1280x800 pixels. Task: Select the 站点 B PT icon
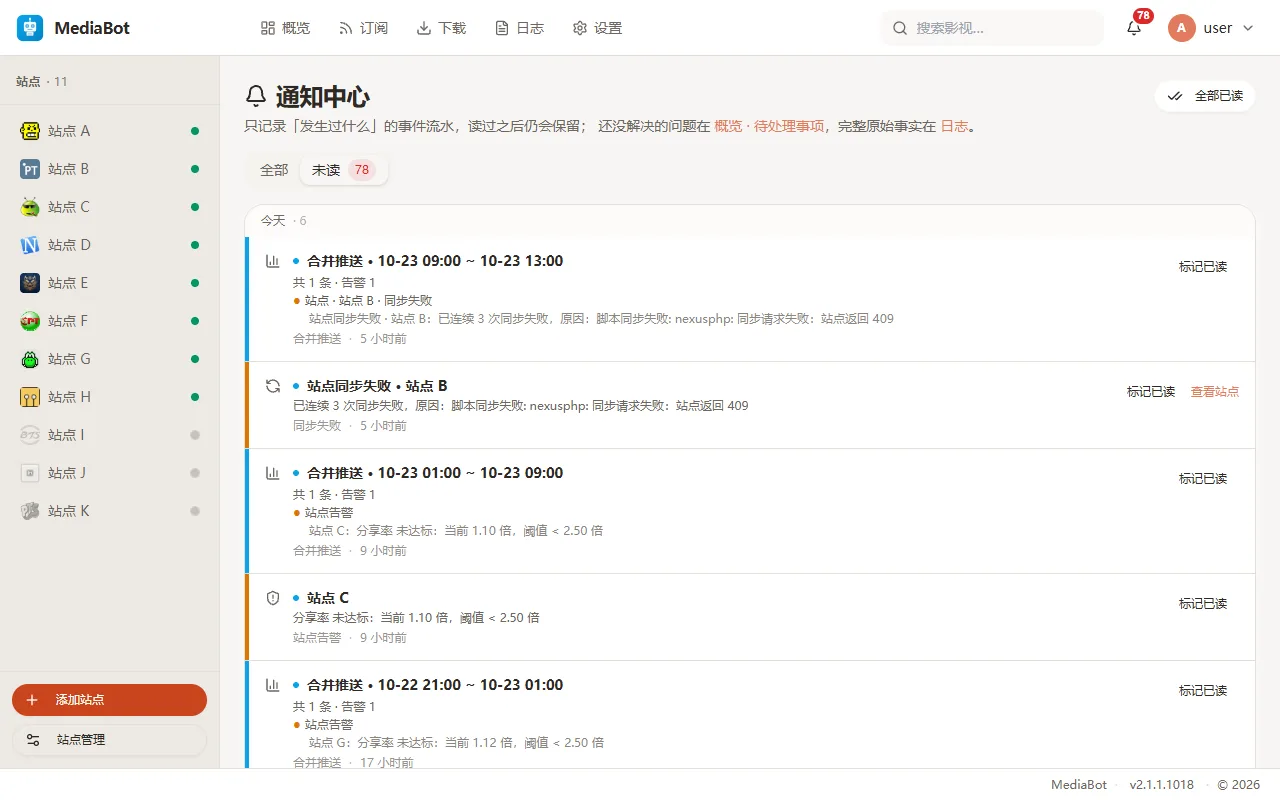click(30, 169)
